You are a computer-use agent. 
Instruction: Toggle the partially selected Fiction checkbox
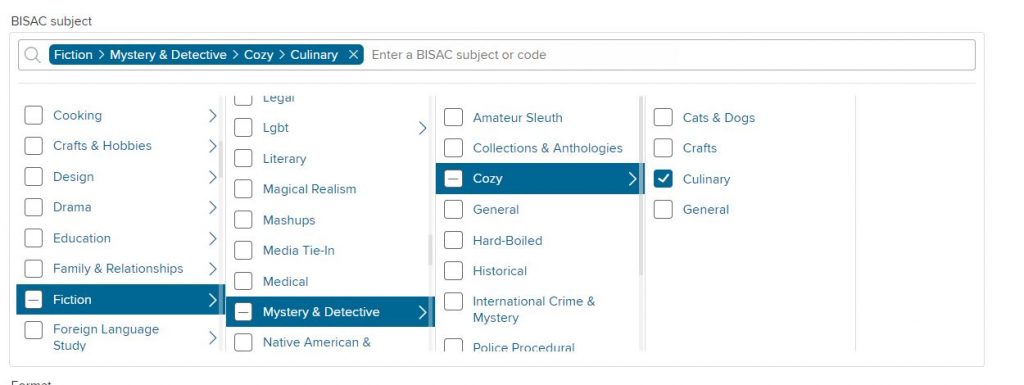[x=33, y=300]
